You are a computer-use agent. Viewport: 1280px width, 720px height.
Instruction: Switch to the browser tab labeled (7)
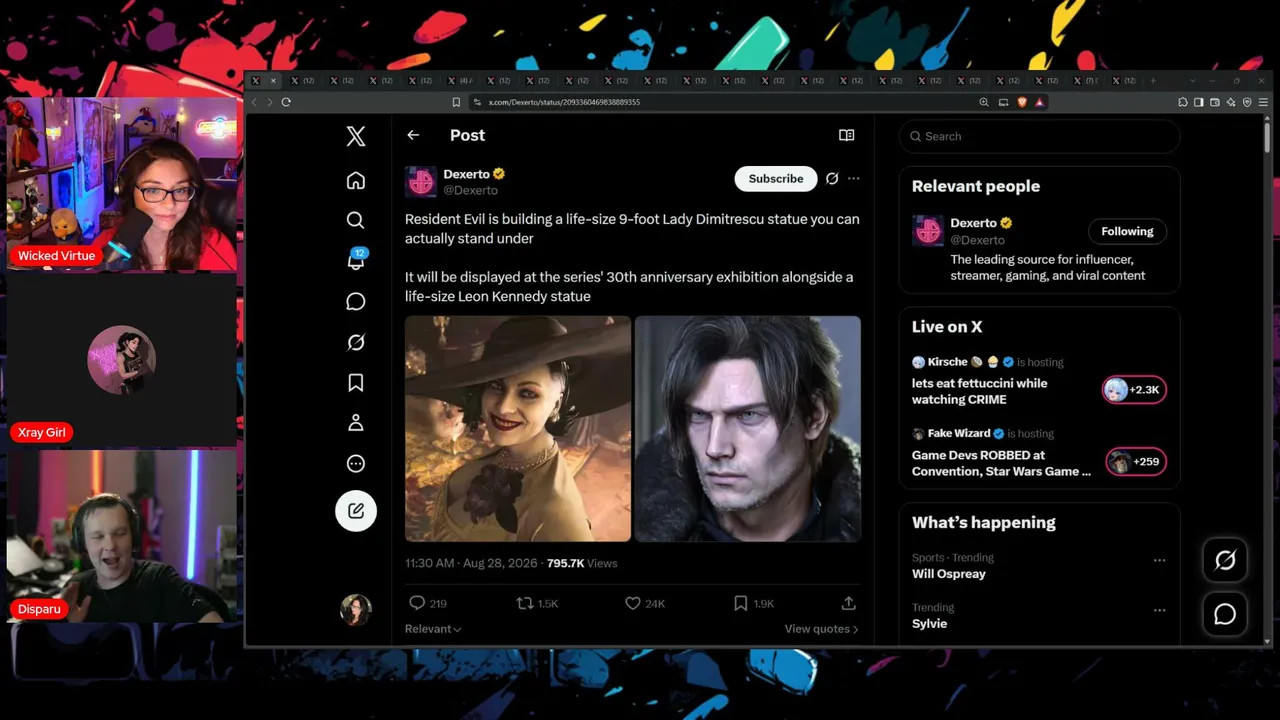[1083, 81]
